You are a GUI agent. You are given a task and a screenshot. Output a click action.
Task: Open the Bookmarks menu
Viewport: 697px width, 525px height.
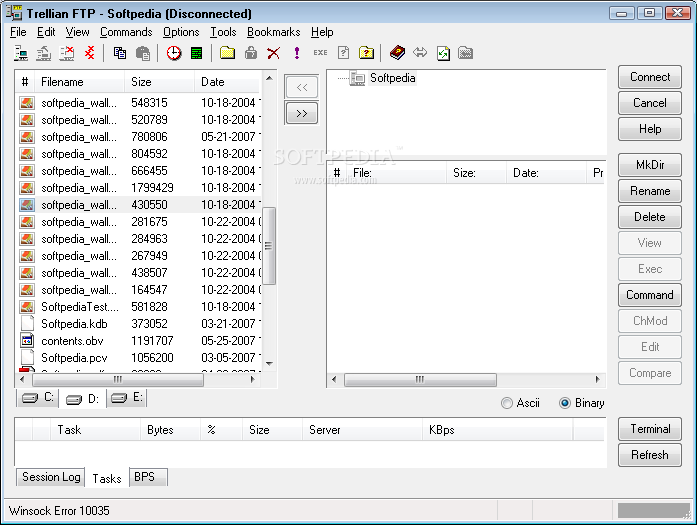273,32
